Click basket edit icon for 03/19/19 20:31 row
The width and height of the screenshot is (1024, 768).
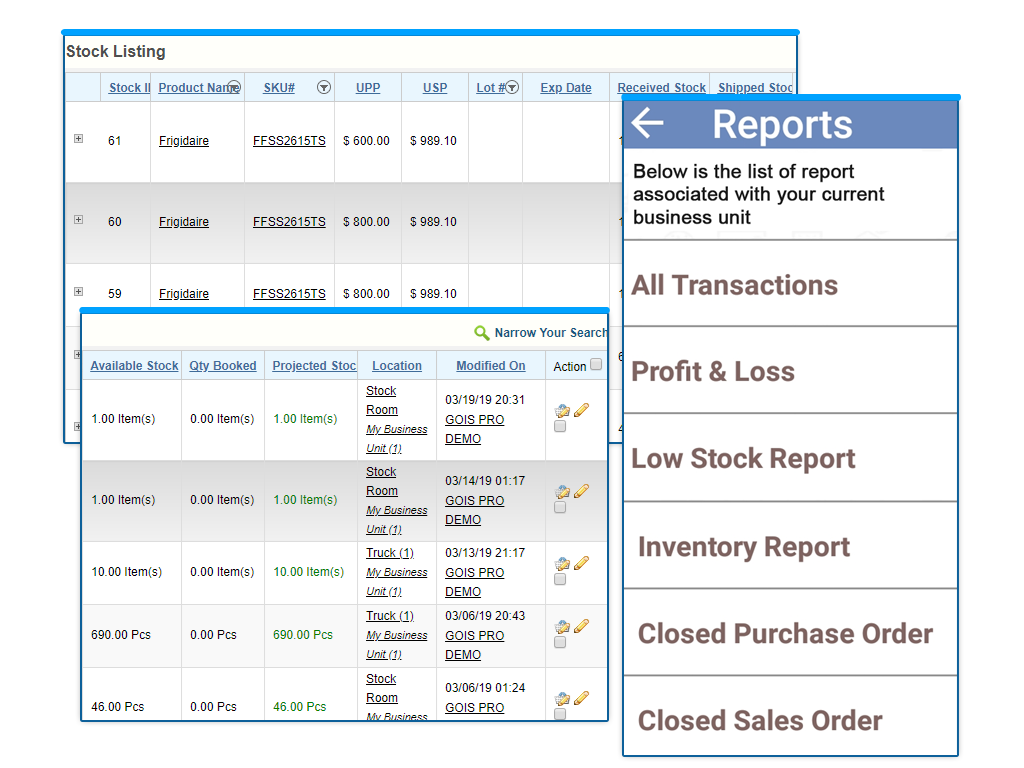562,411
